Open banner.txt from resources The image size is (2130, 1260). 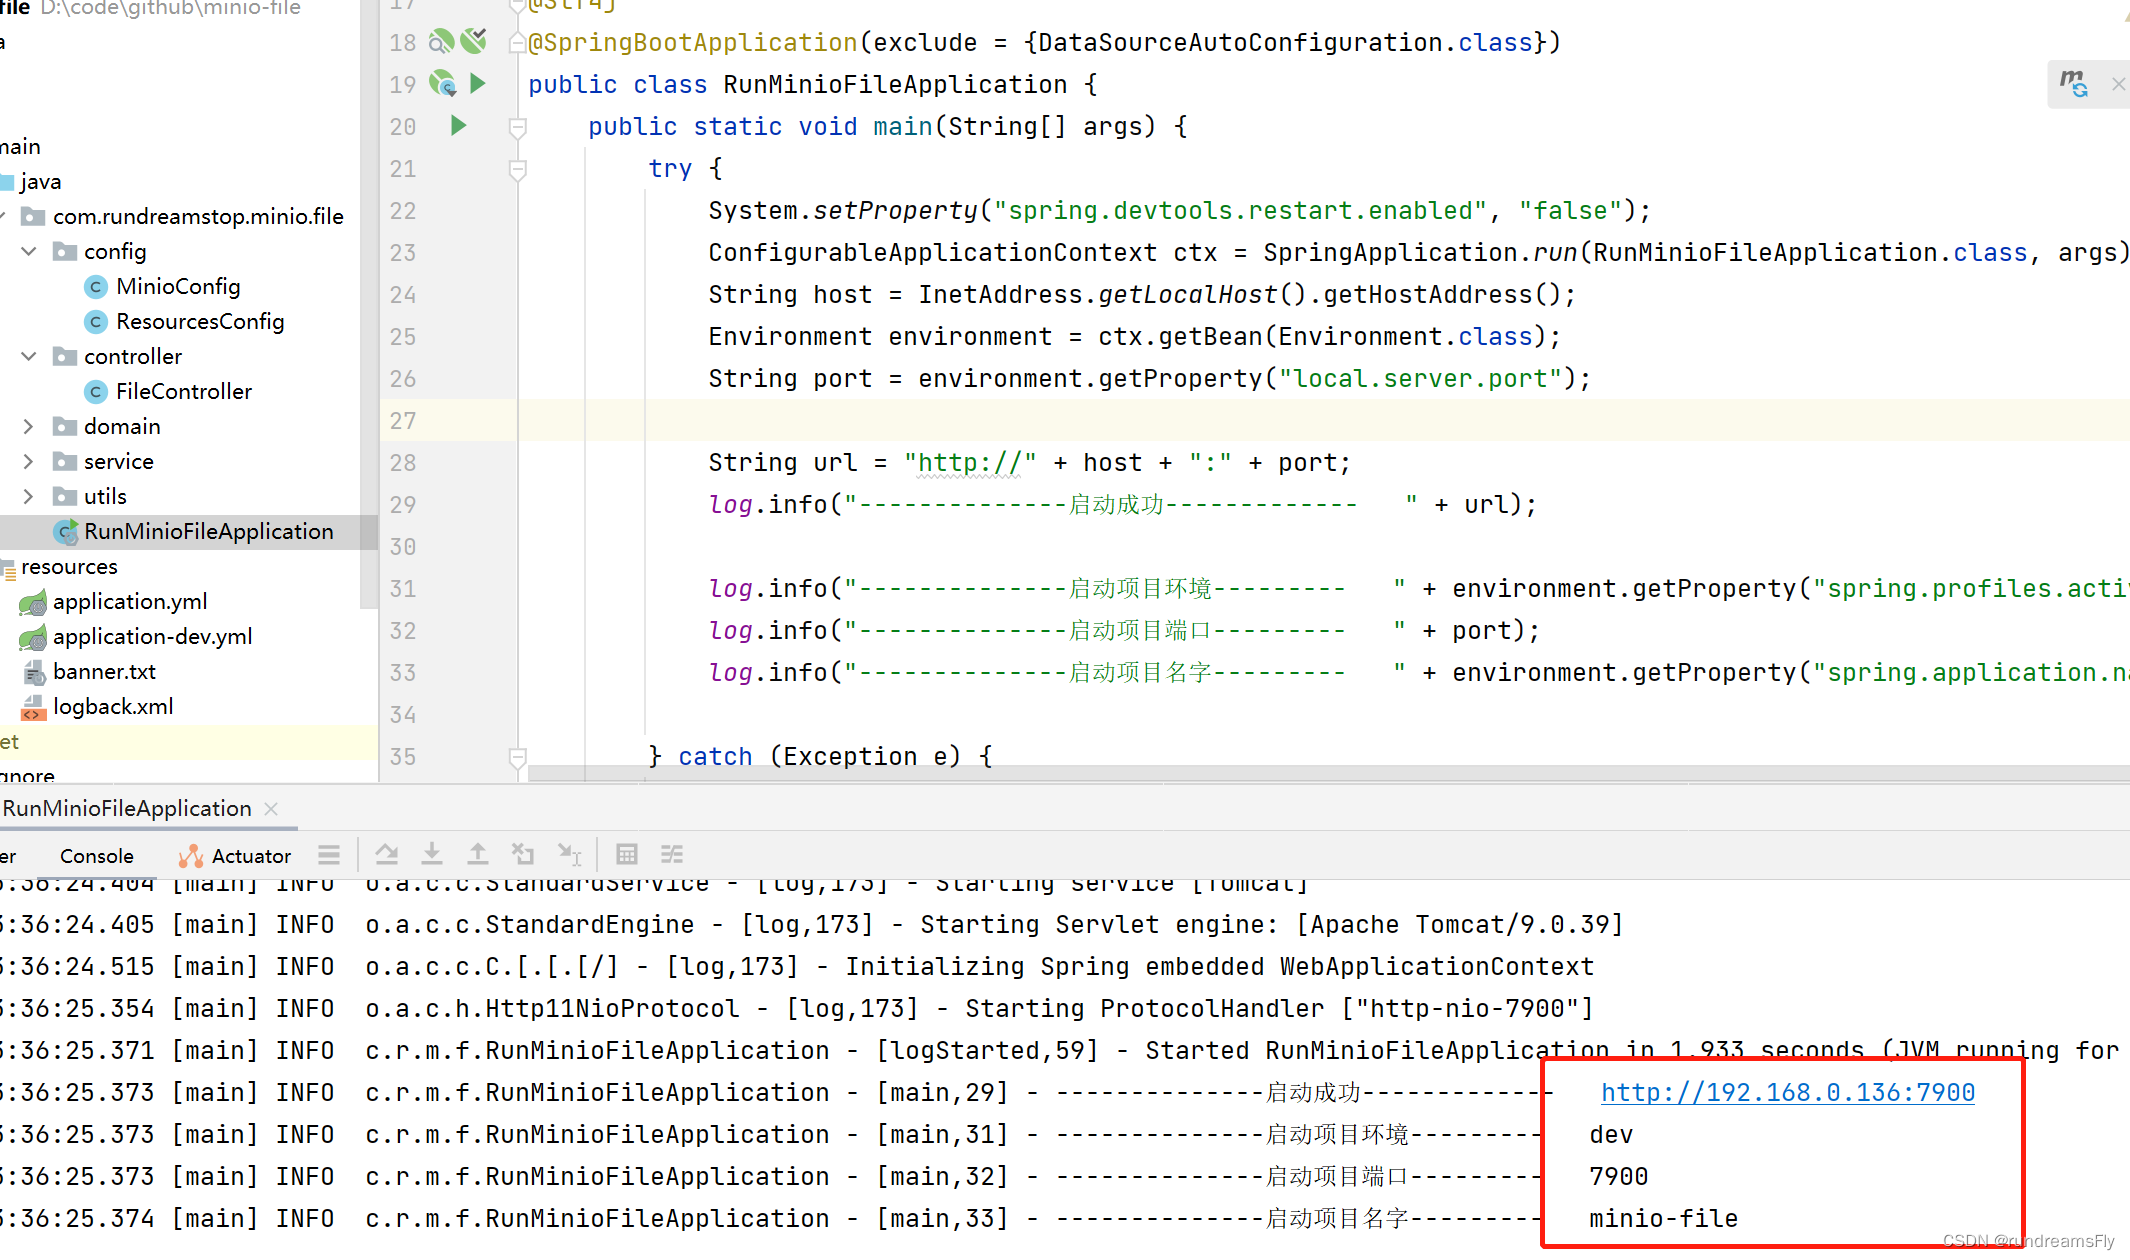coord(104,672)
